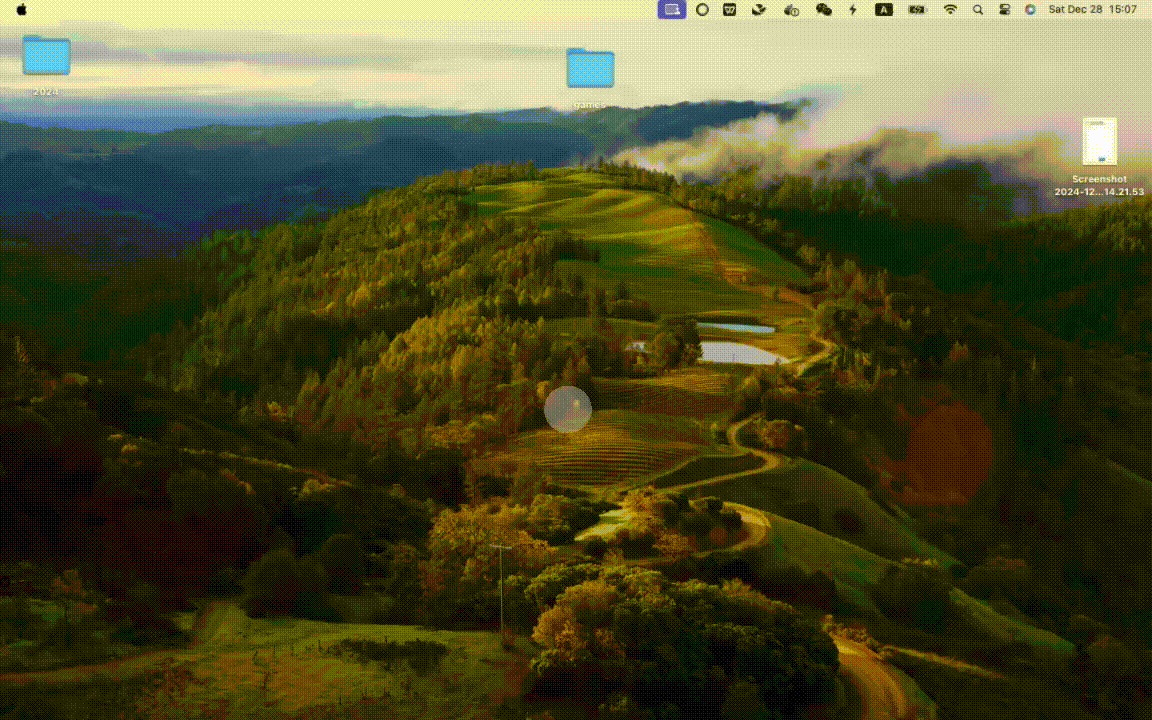Open the cloud sync status icon
1152x720 pixels.
[791, 10]
